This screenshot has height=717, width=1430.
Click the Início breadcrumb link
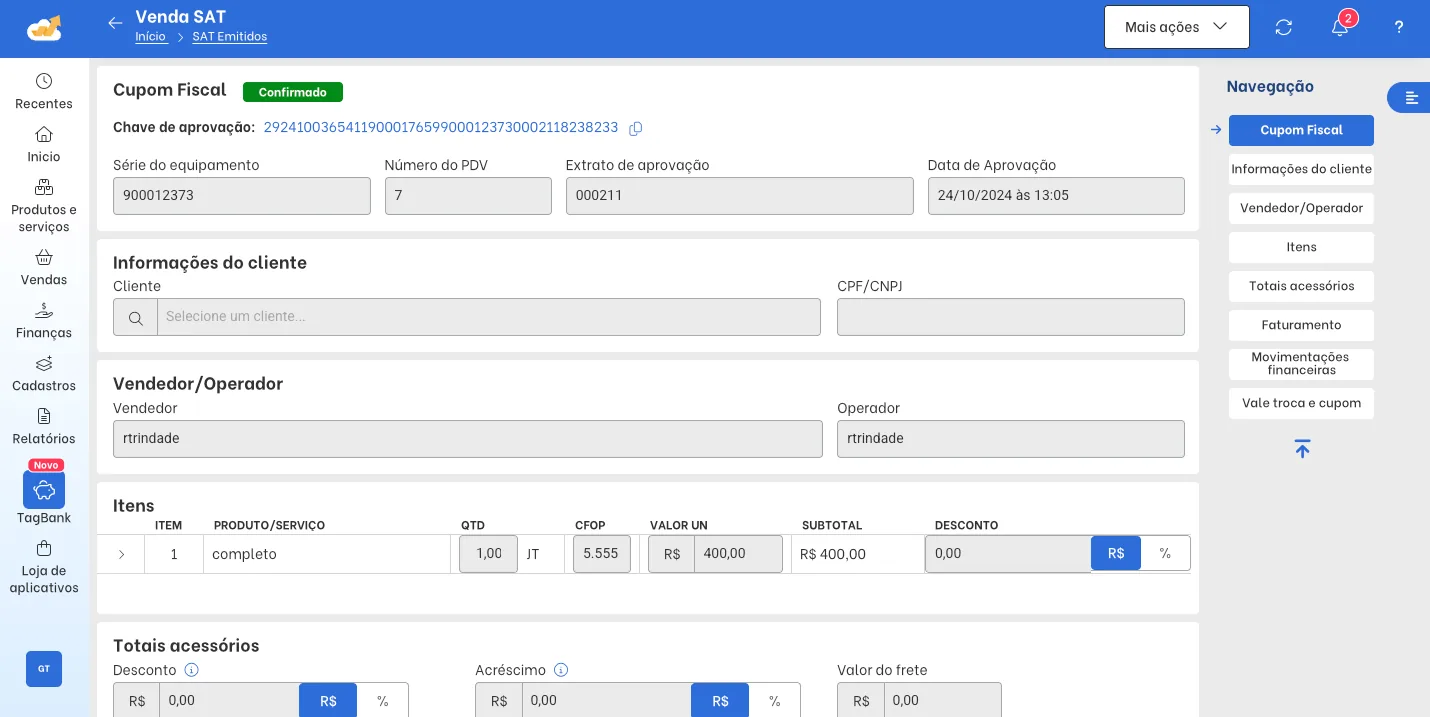151,37
